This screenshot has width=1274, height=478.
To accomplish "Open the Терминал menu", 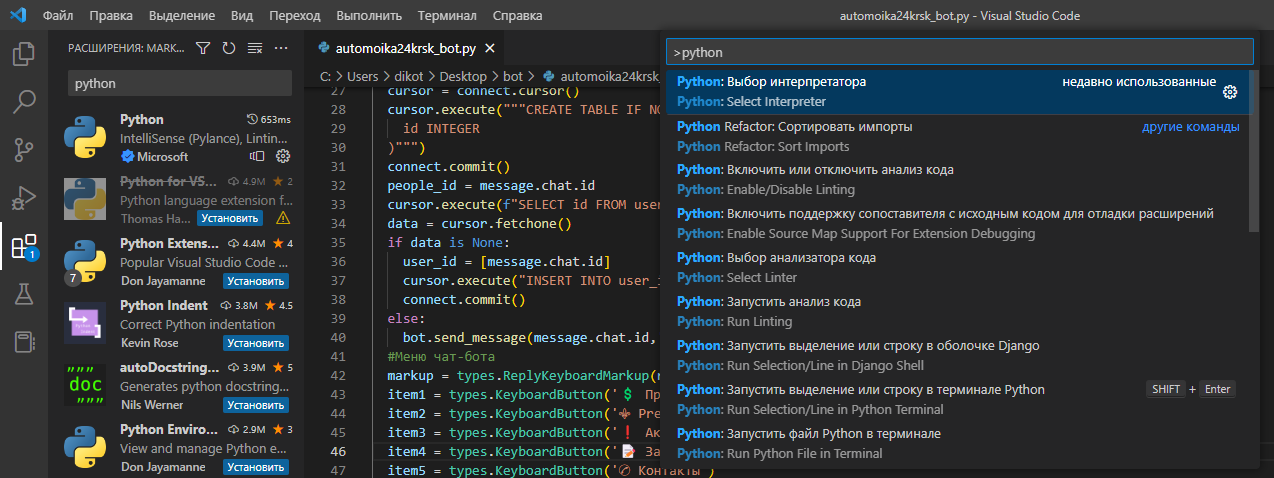I will [x=447, y=16].
